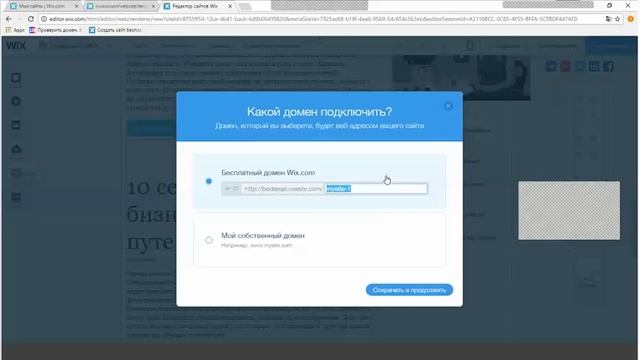This screenshot has width=640, height=360.
Task: Open the Apps bookmarks shortcut
Action: (x=15, y=30)
